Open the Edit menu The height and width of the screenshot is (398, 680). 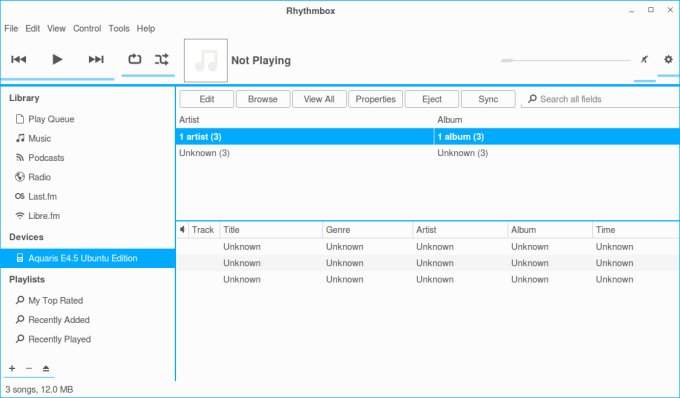33,29
